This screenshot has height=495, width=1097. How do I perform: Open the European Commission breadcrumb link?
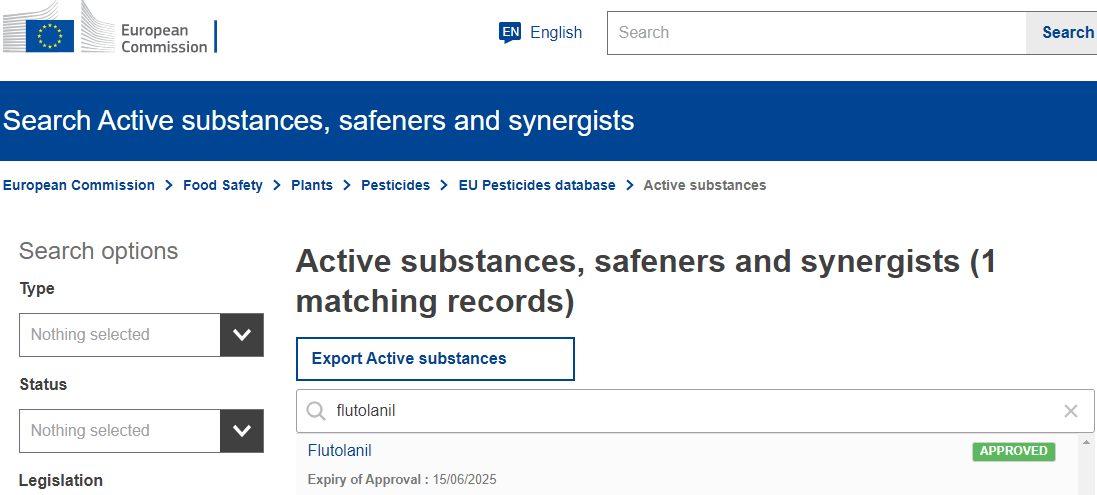[78, 185]
